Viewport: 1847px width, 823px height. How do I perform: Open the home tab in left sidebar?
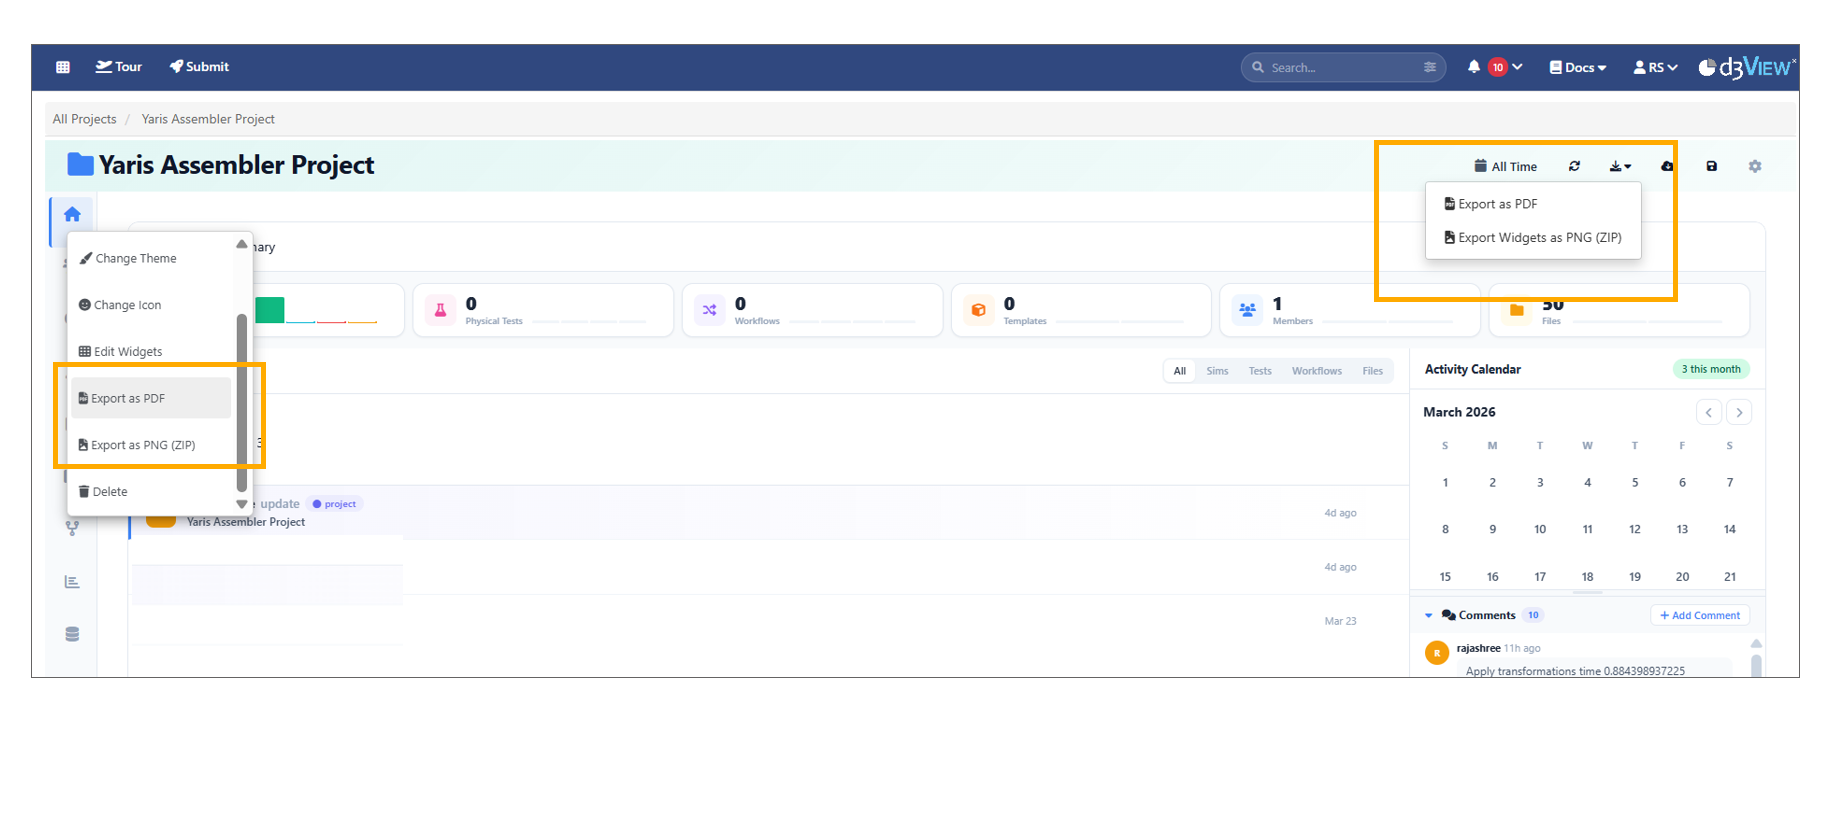coord(72,214)
